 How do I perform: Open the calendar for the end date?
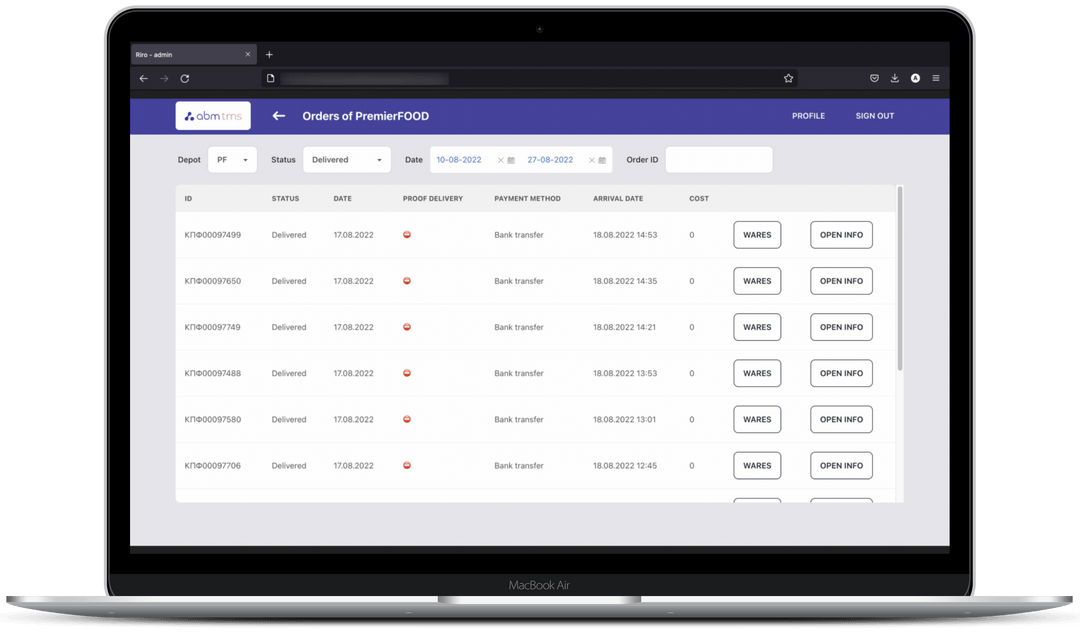(602, 160)
